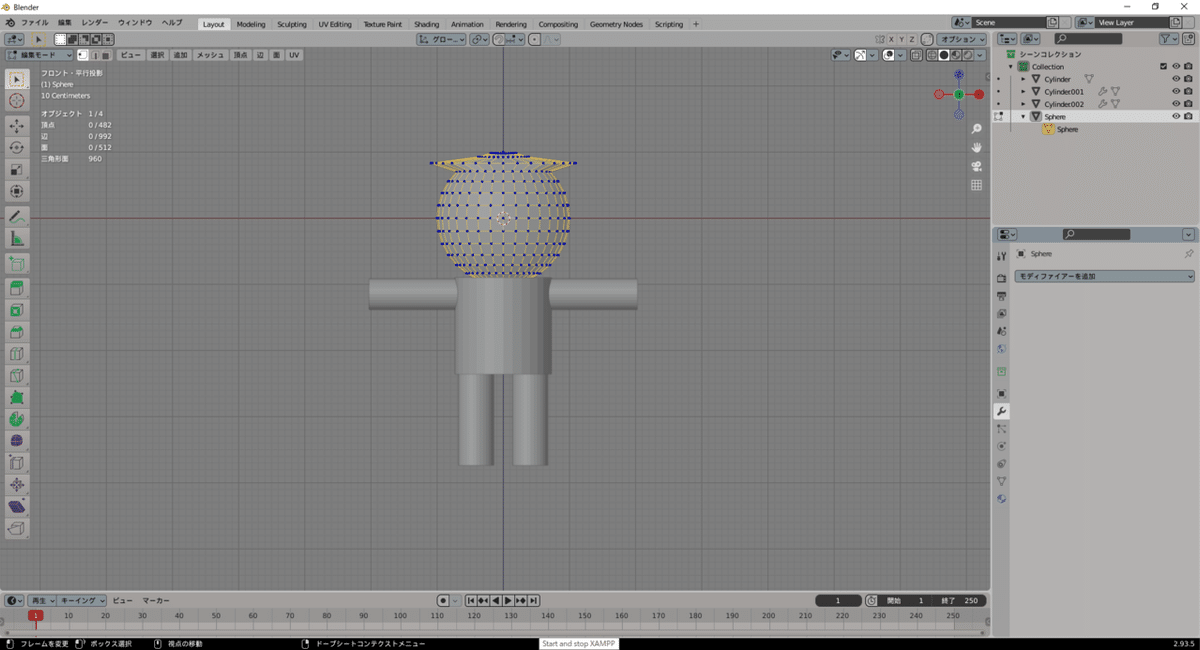Select the Shrink/Fatten tool
This screenshot has height=650, width=1200.
click(17, 485)
